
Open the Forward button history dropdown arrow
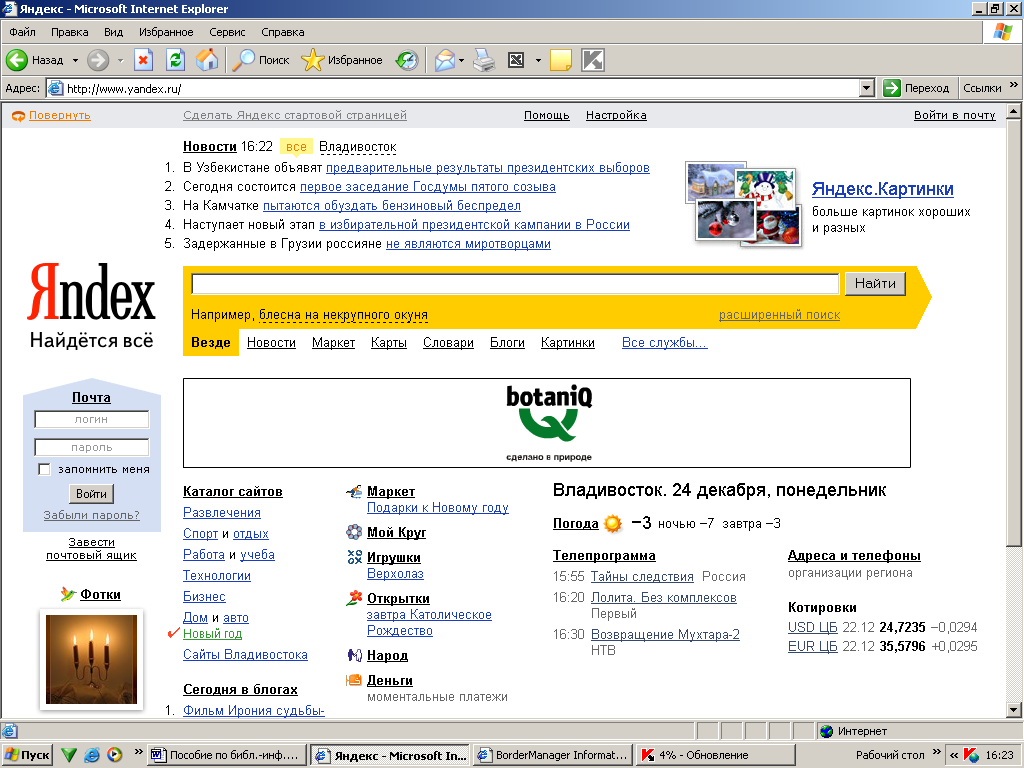(120, 60)
